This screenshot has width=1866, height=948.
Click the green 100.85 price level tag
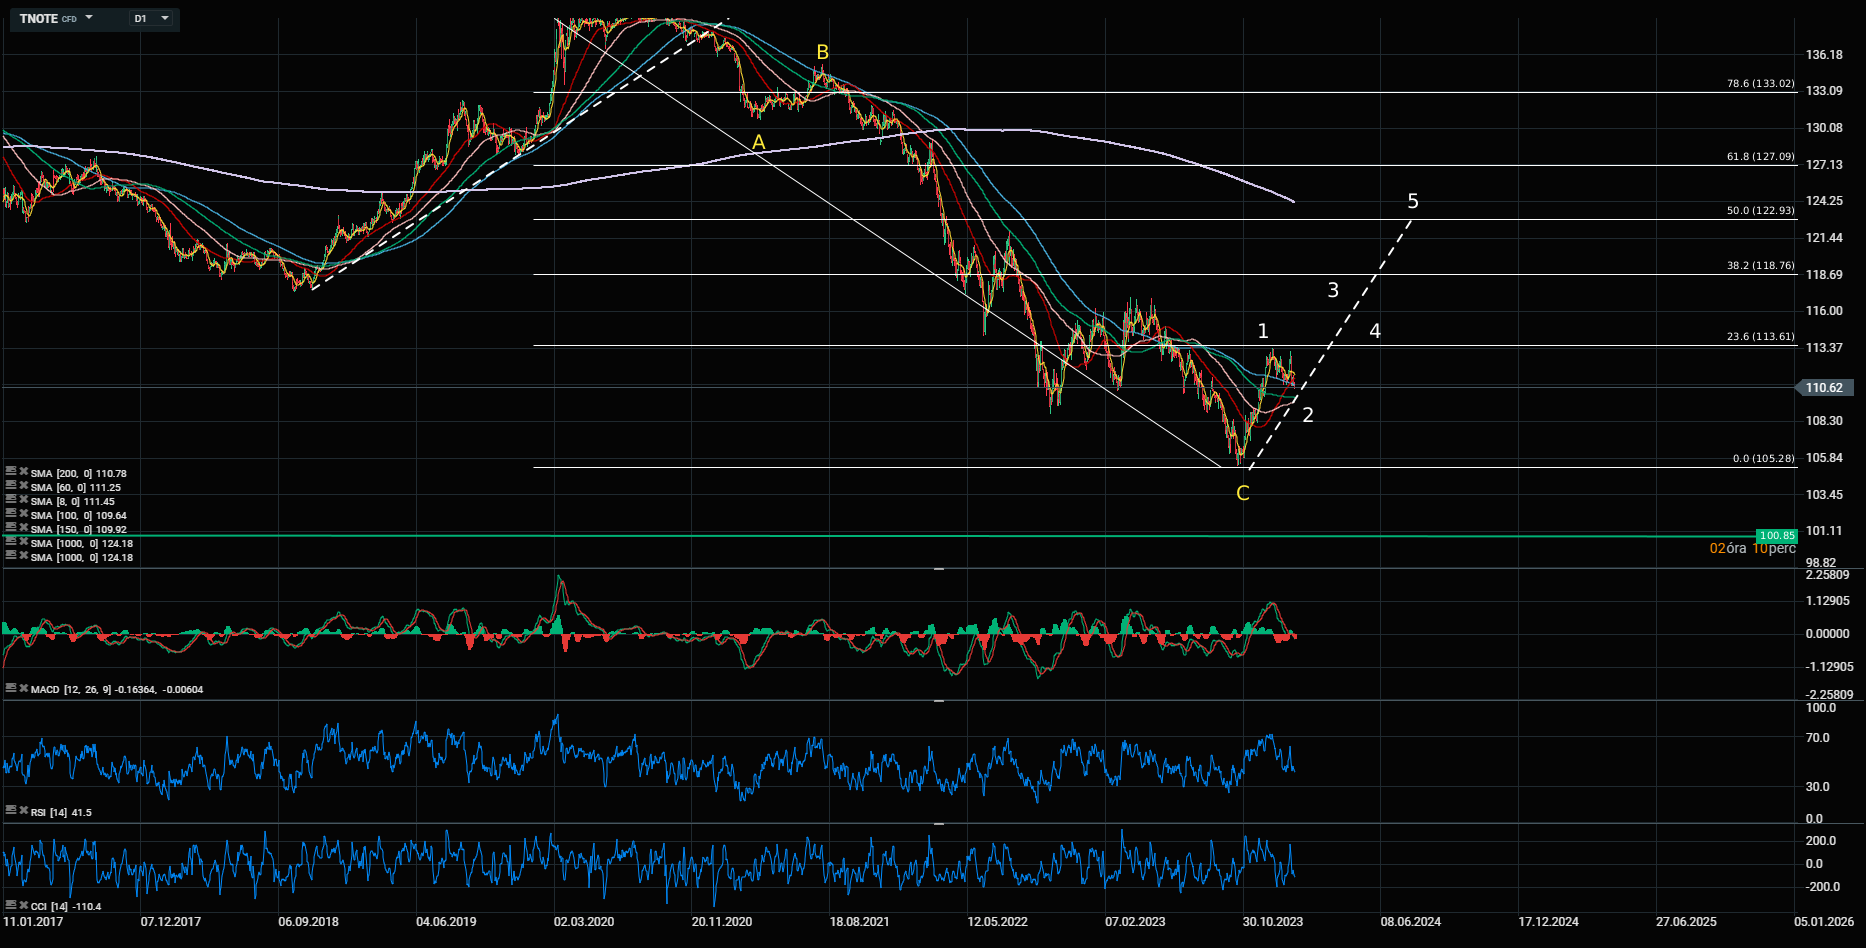[1776, 536]
